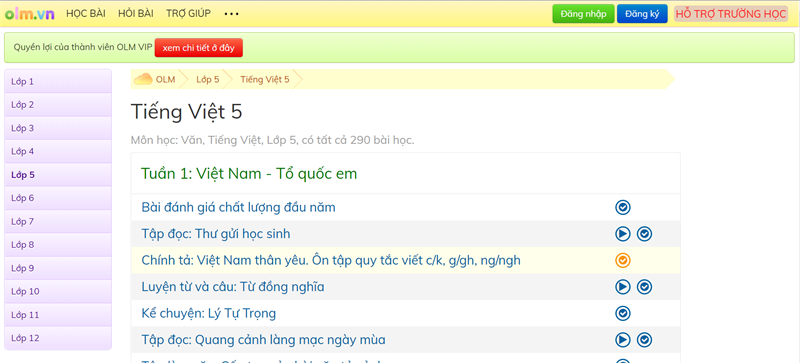Select Lớp 5 in sidebar

(x=58, y=175)
